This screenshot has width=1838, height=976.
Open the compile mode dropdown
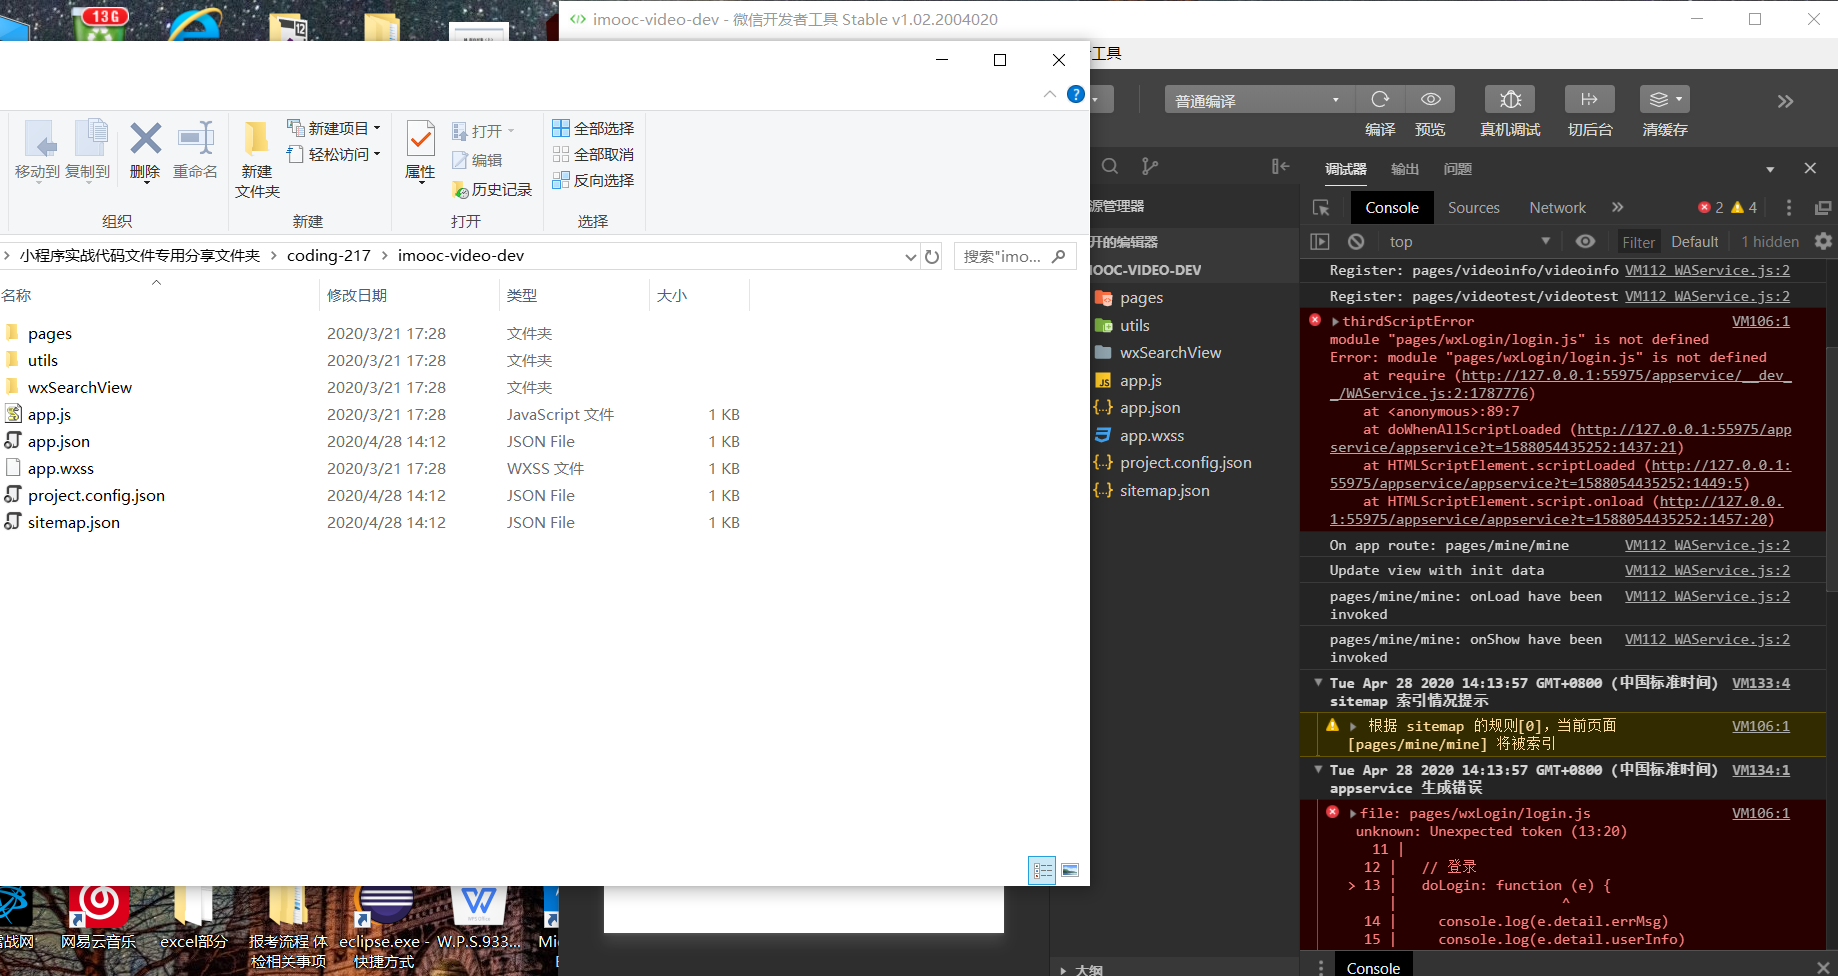pyautogui.click(x=1259, y=100)
